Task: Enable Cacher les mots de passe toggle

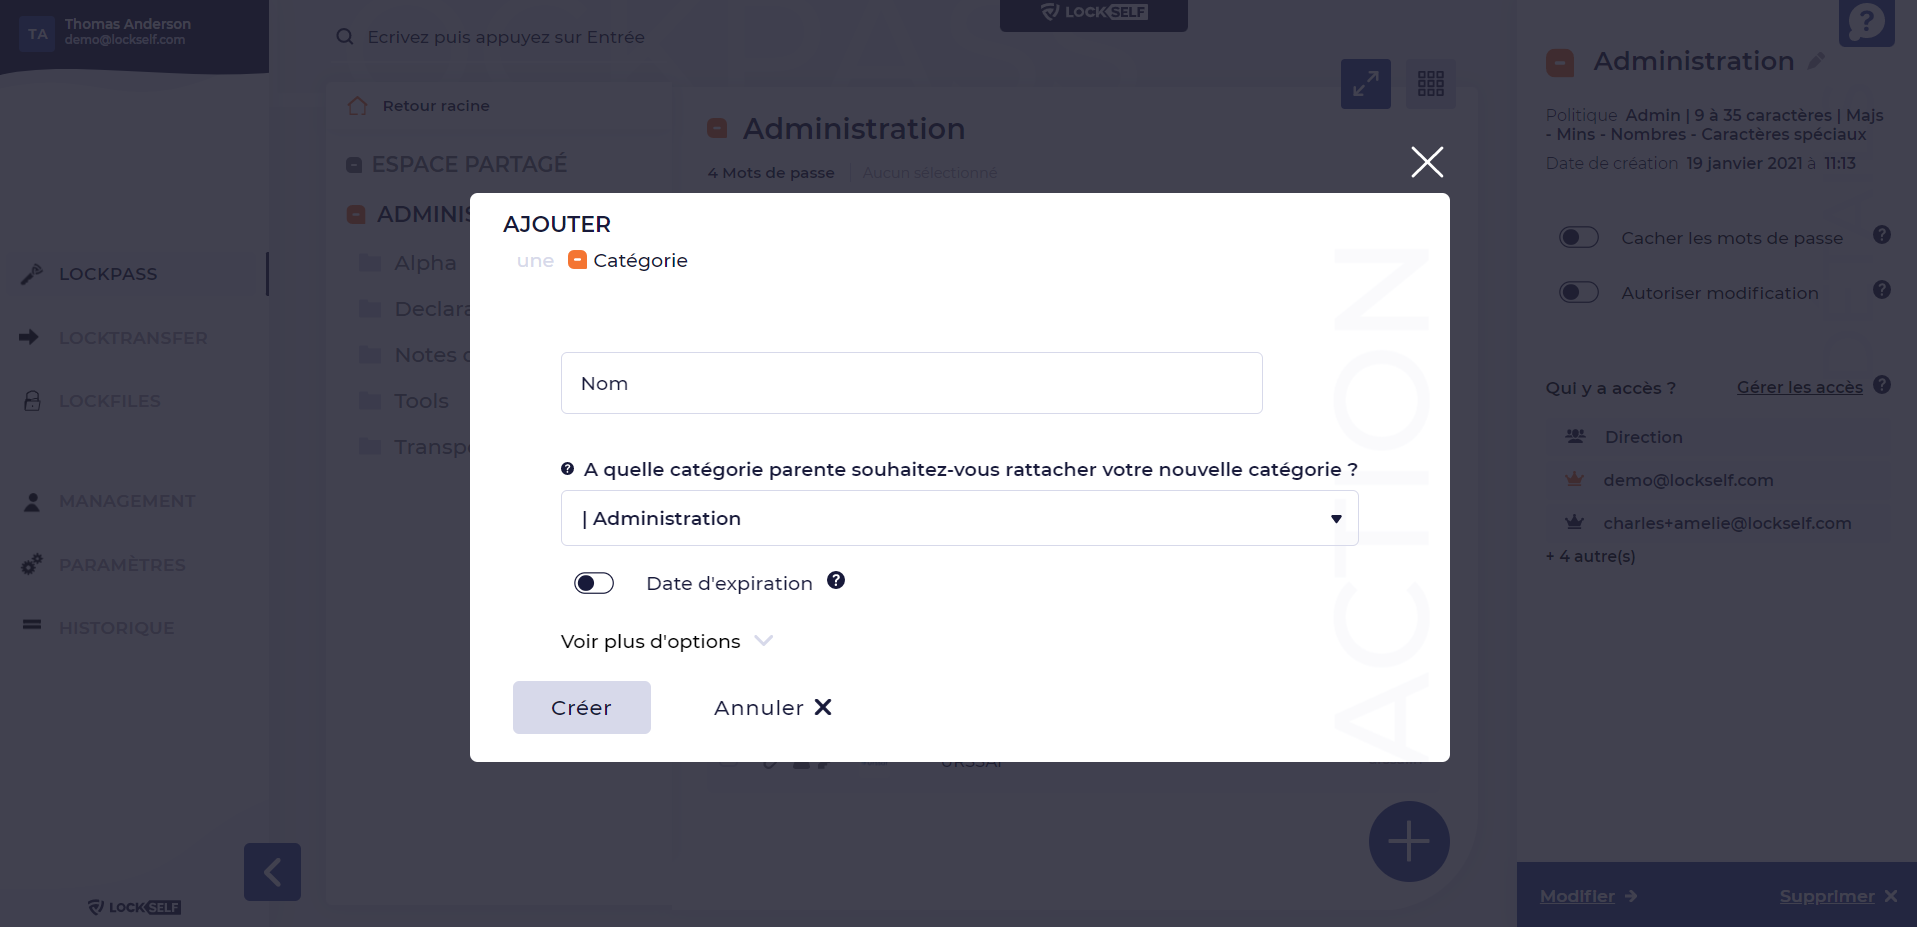Action: 1579,237
